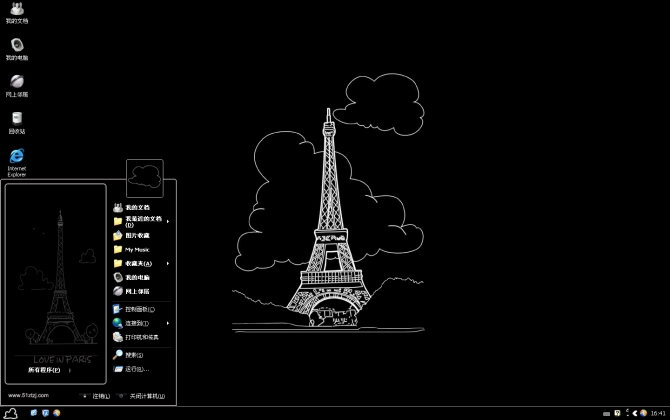670x420 pixels.
Task: Click the cloud user picture thumbnail in the Start menu
Action: click(145, 178)
